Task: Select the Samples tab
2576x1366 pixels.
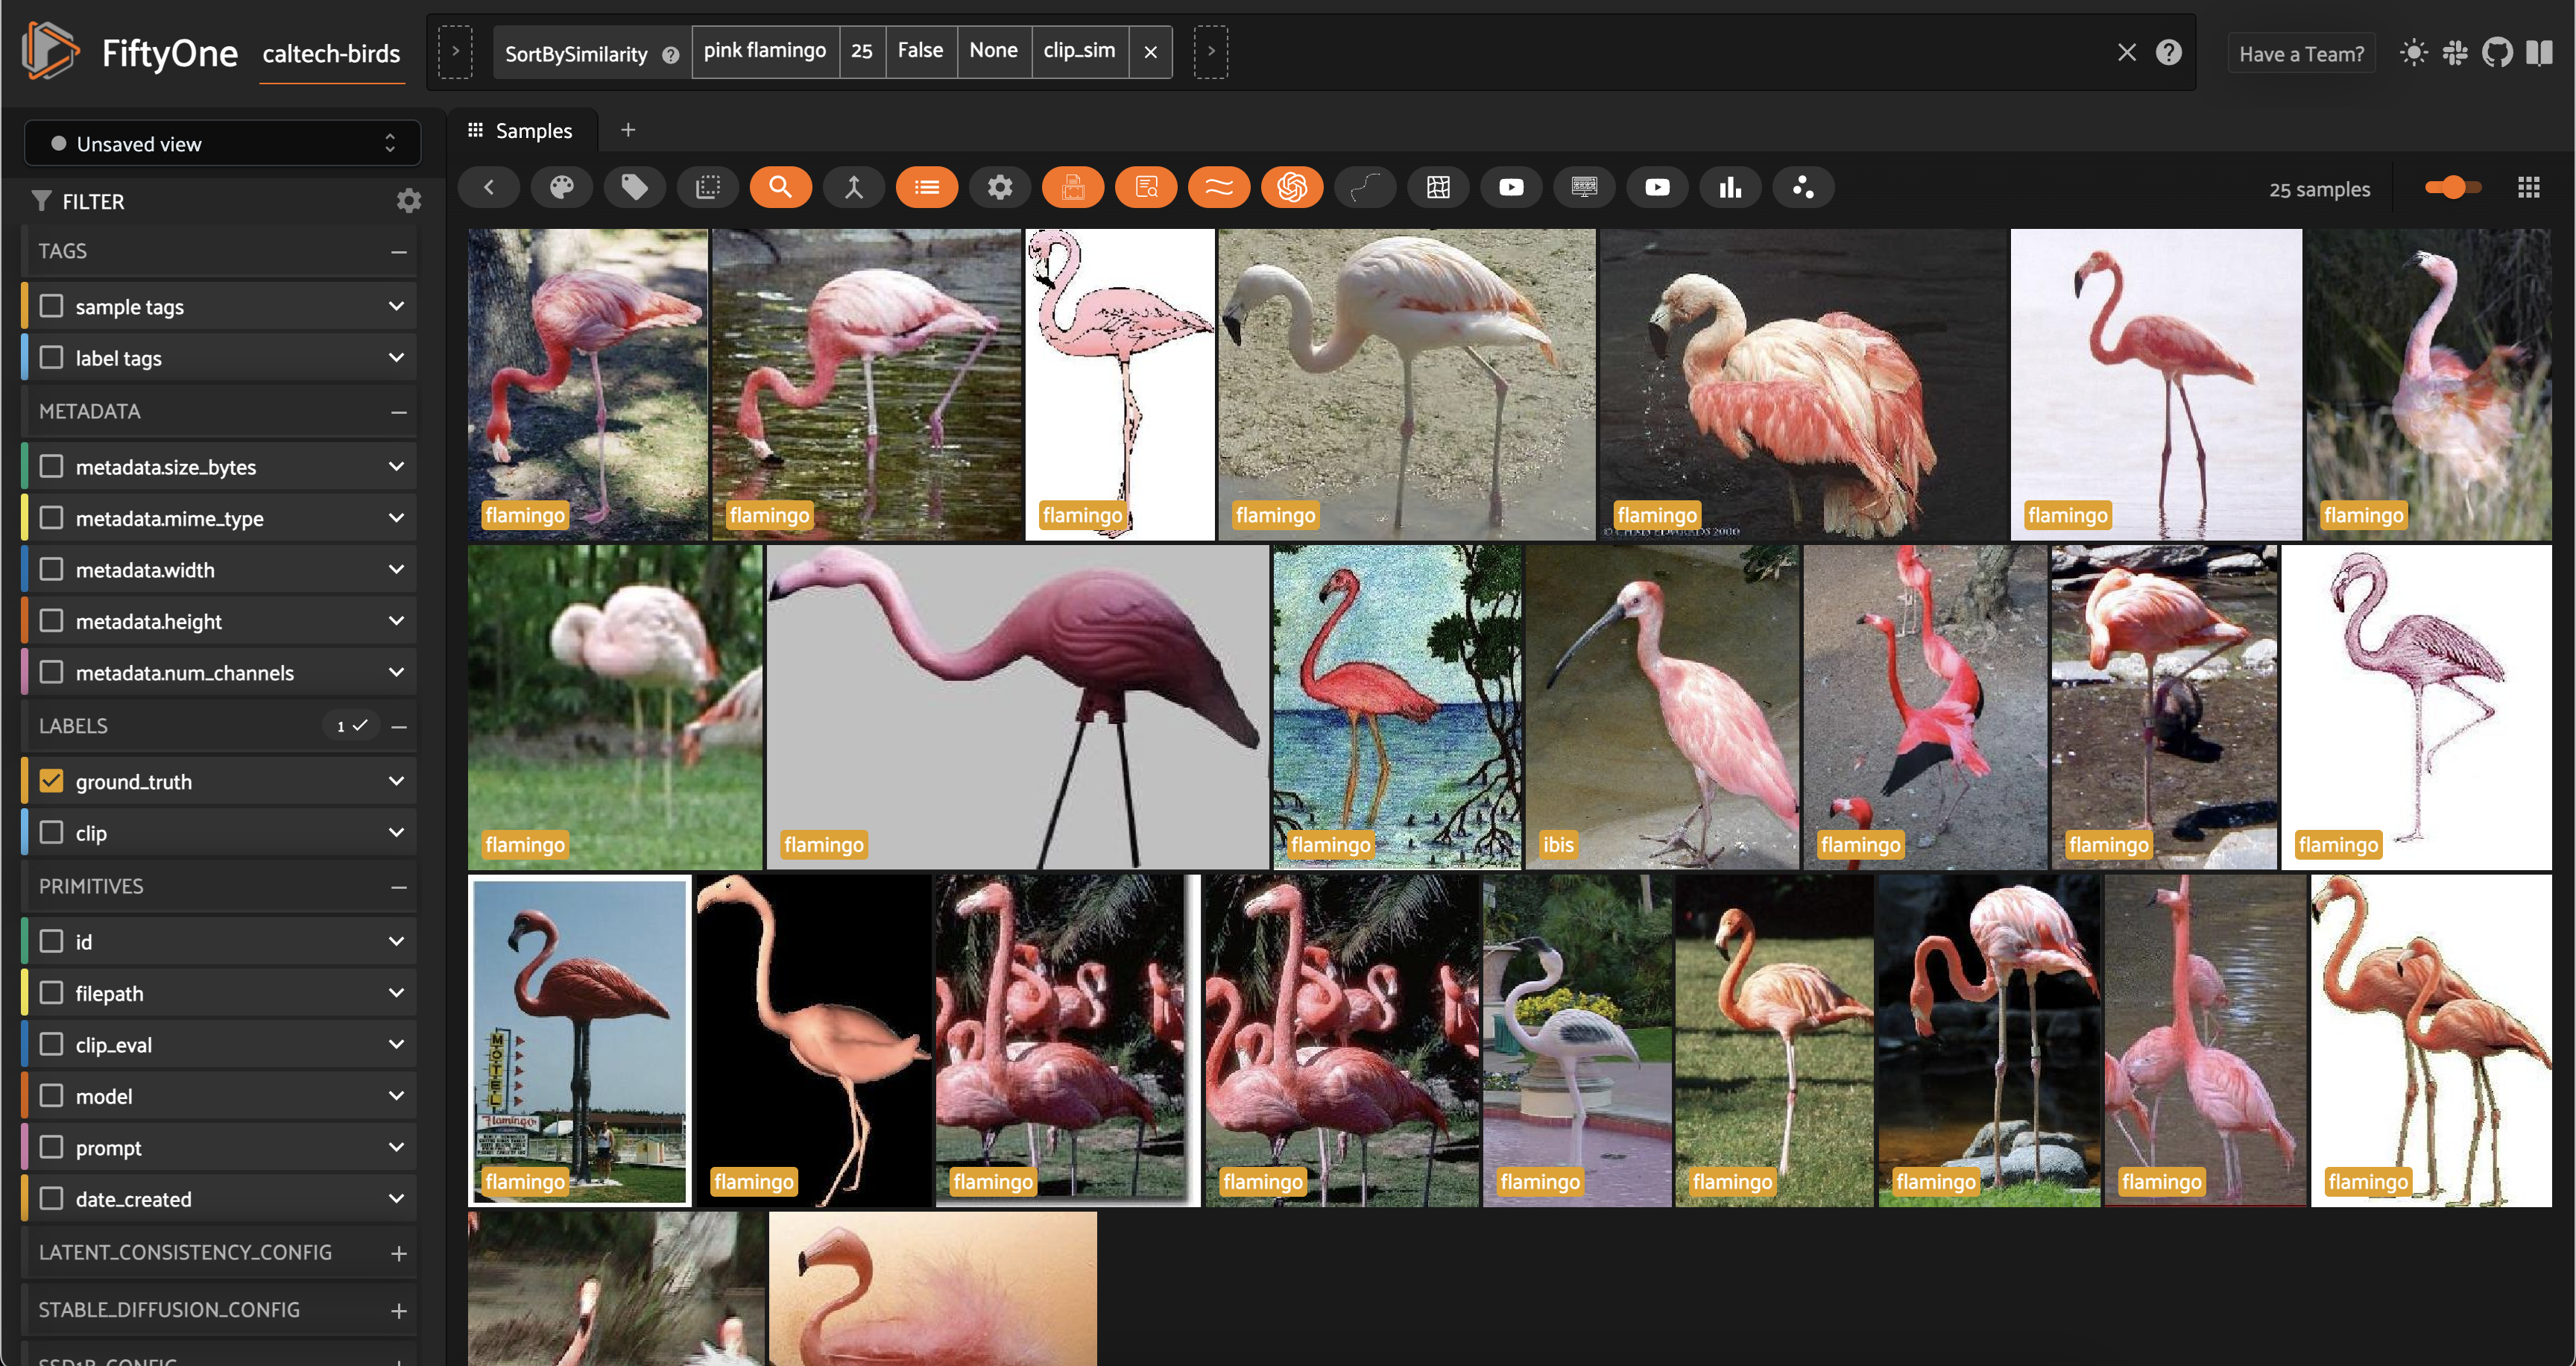Action: (x=520, y=131)
